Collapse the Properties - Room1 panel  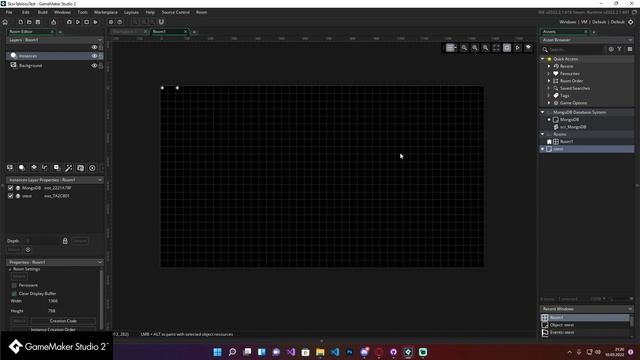tap(100, 262)
